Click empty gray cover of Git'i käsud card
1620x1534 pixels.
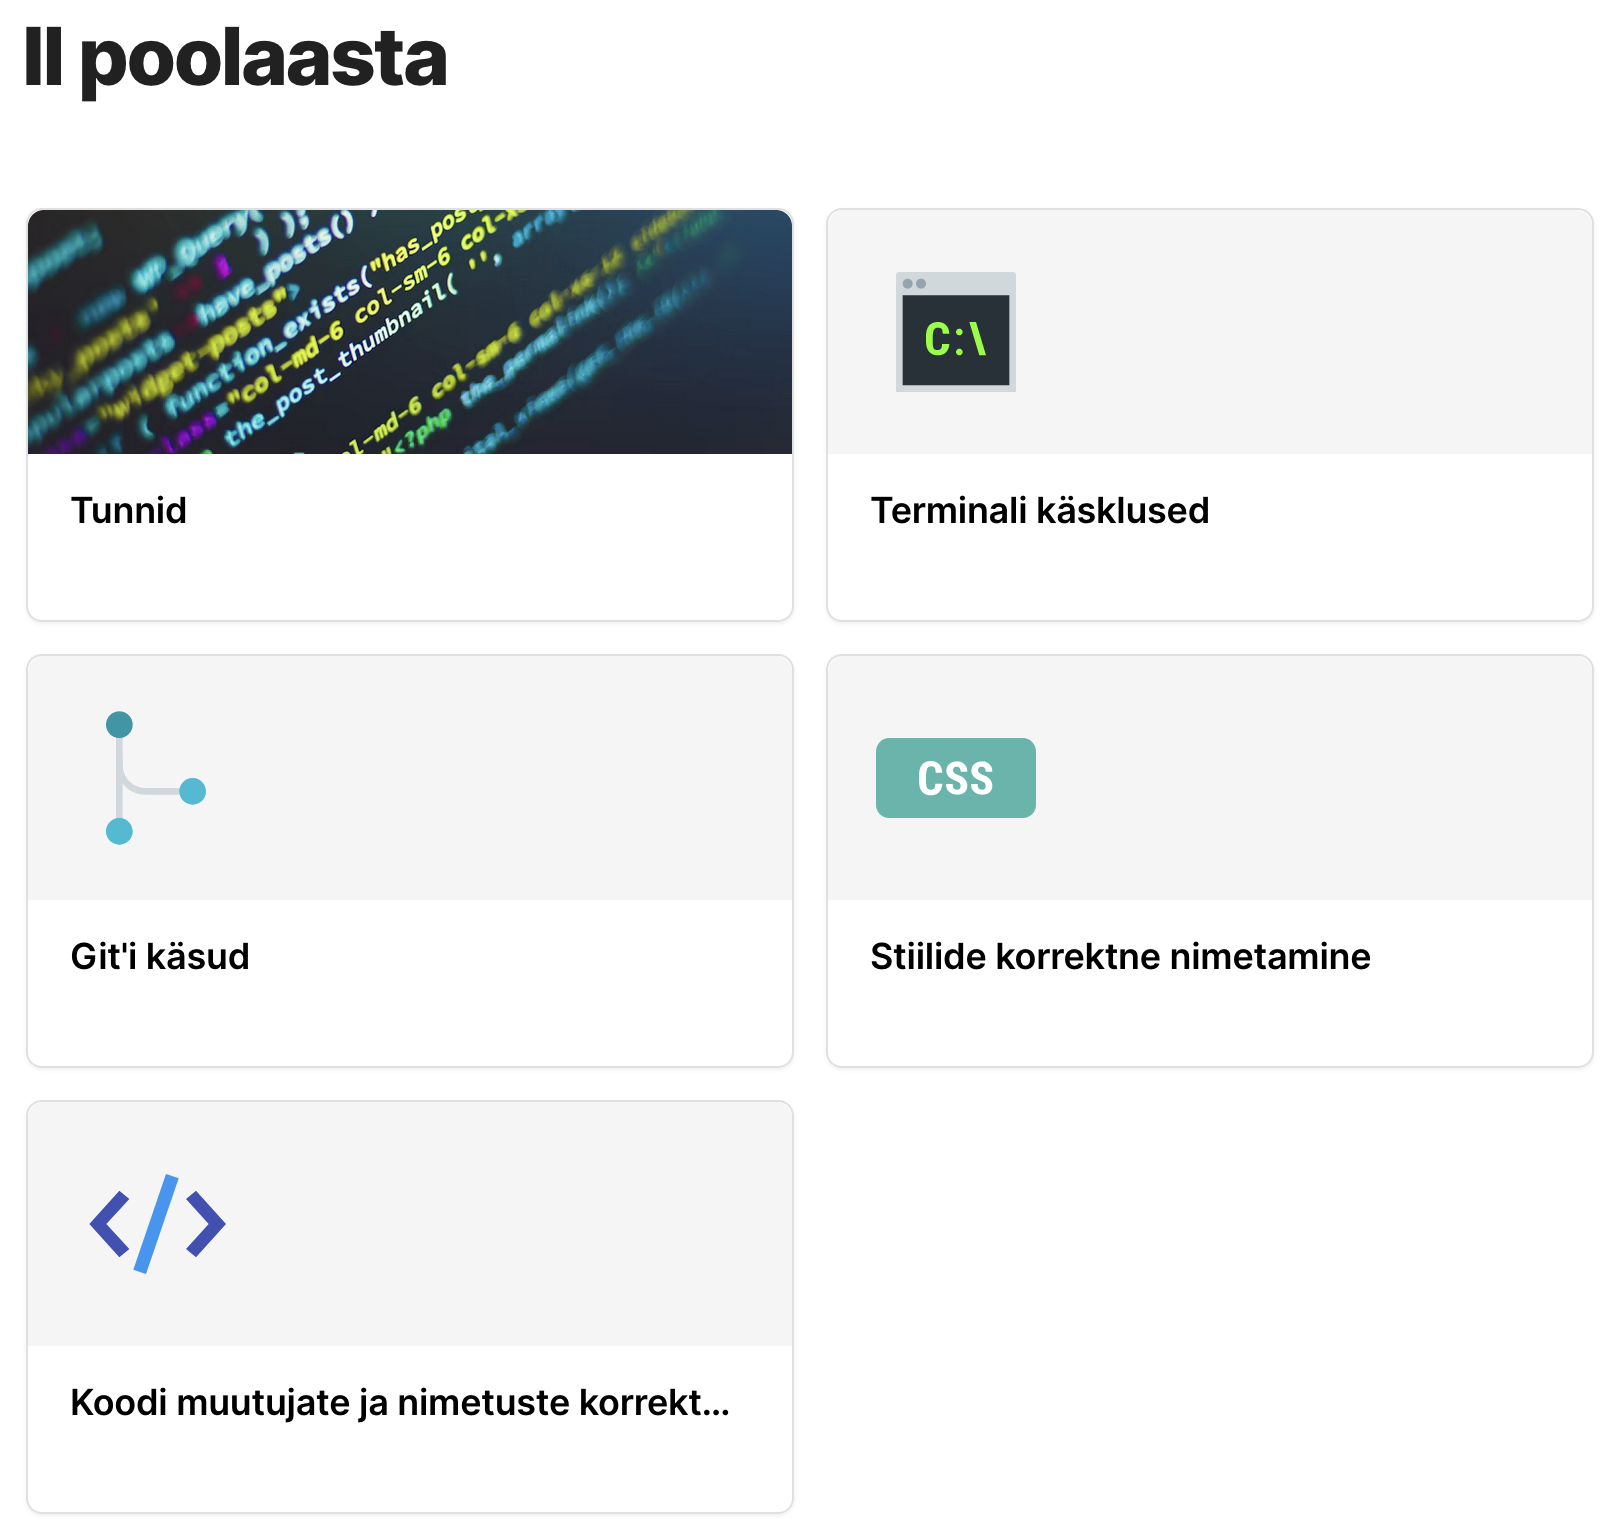coord(500,778)
